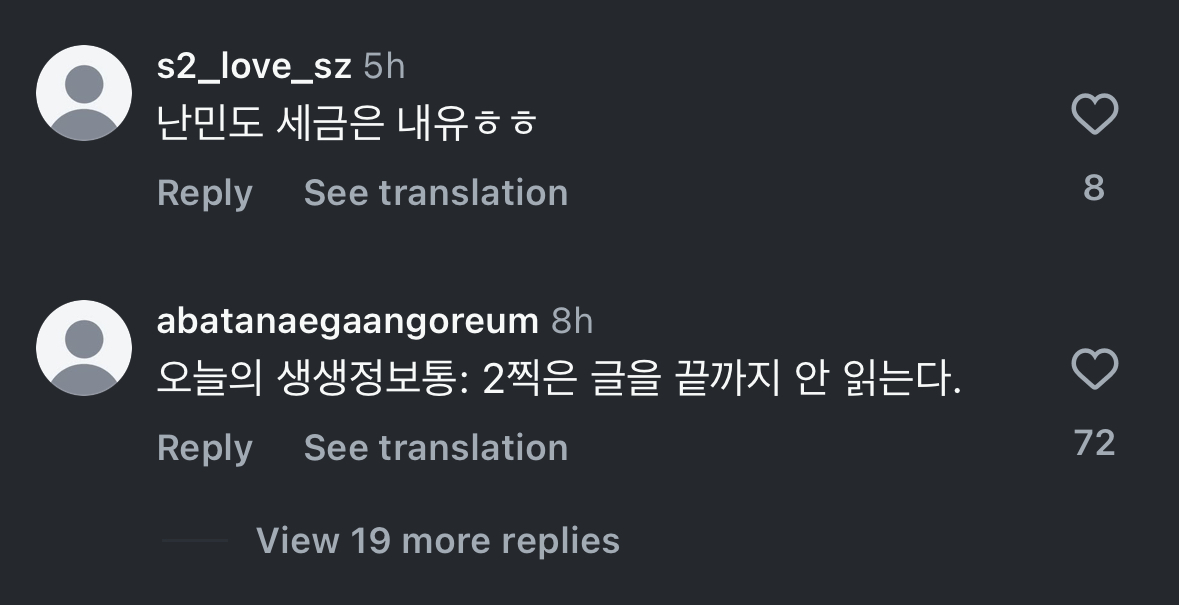This screenshot has height=605, width=1179.
Task: Open abatanaegaangoreum's profile picture avatar
Action: 84,348
